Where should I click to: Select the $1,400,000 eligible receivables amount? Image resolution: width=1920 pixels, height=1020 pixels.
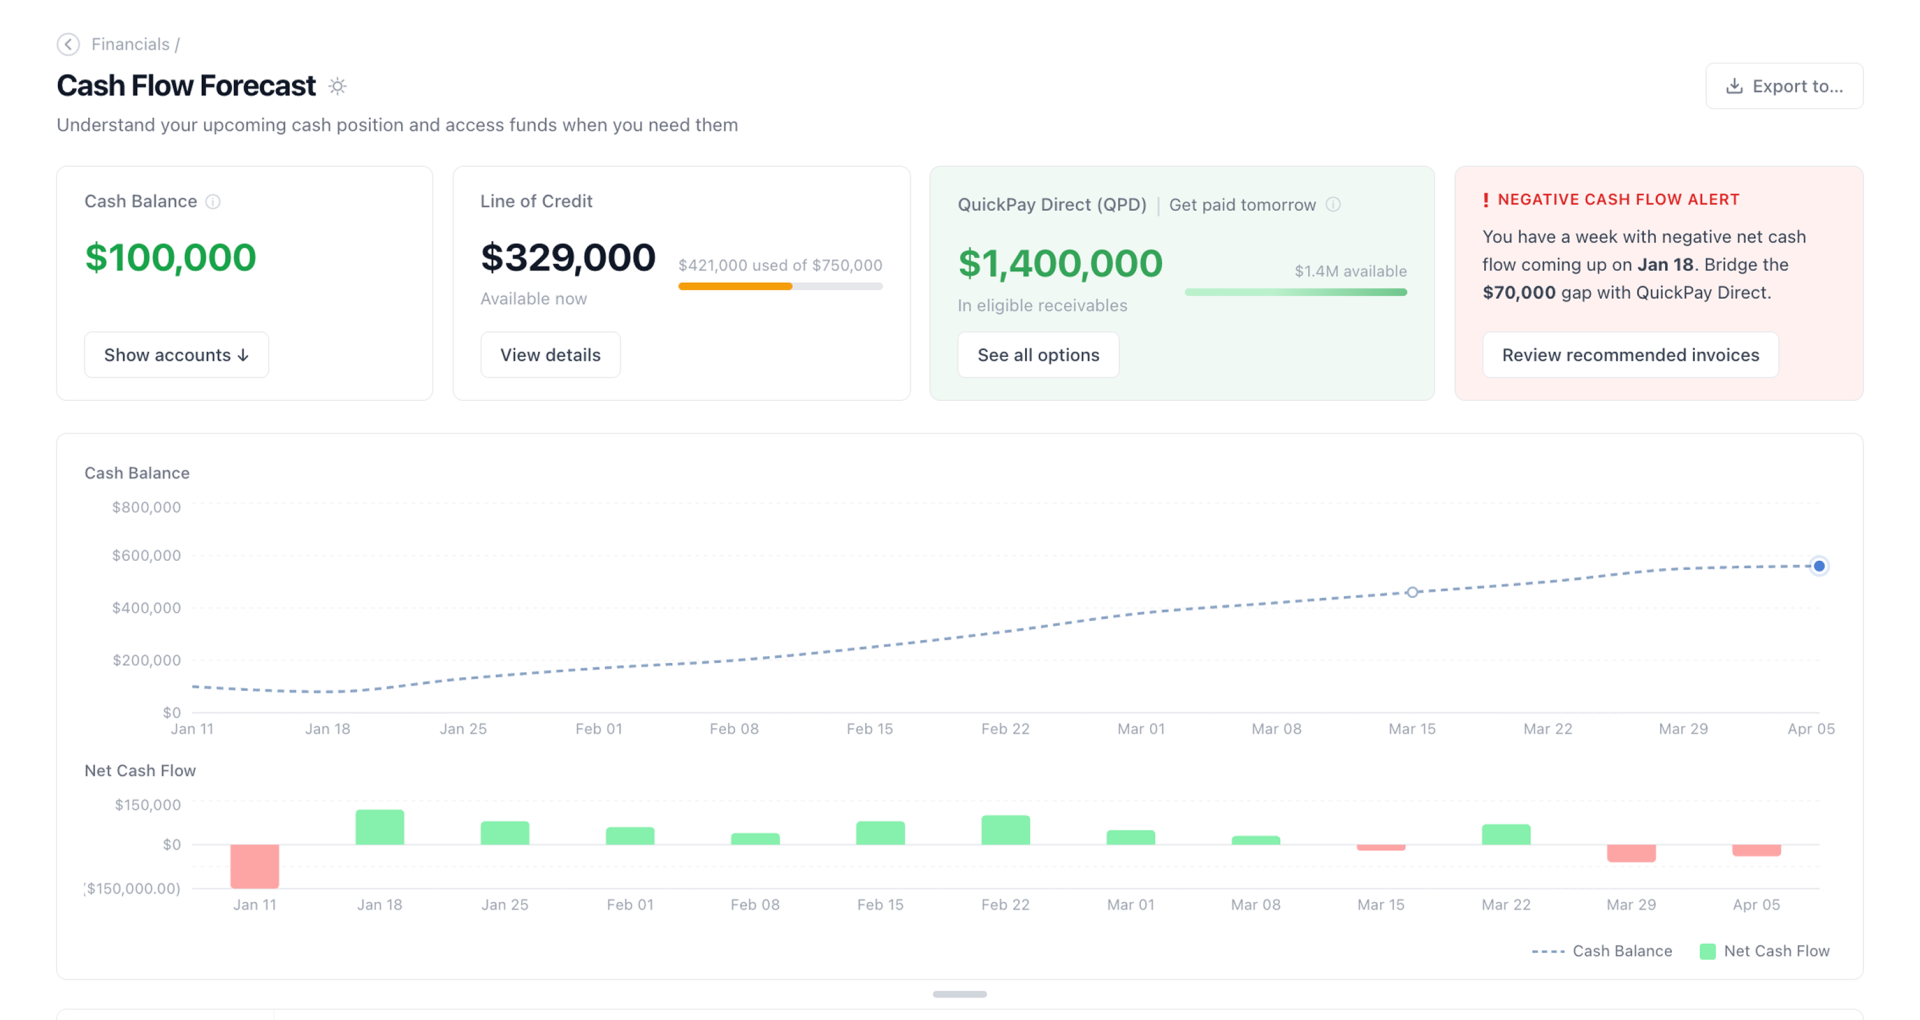pyautogui.click(x=1060, y=263)
